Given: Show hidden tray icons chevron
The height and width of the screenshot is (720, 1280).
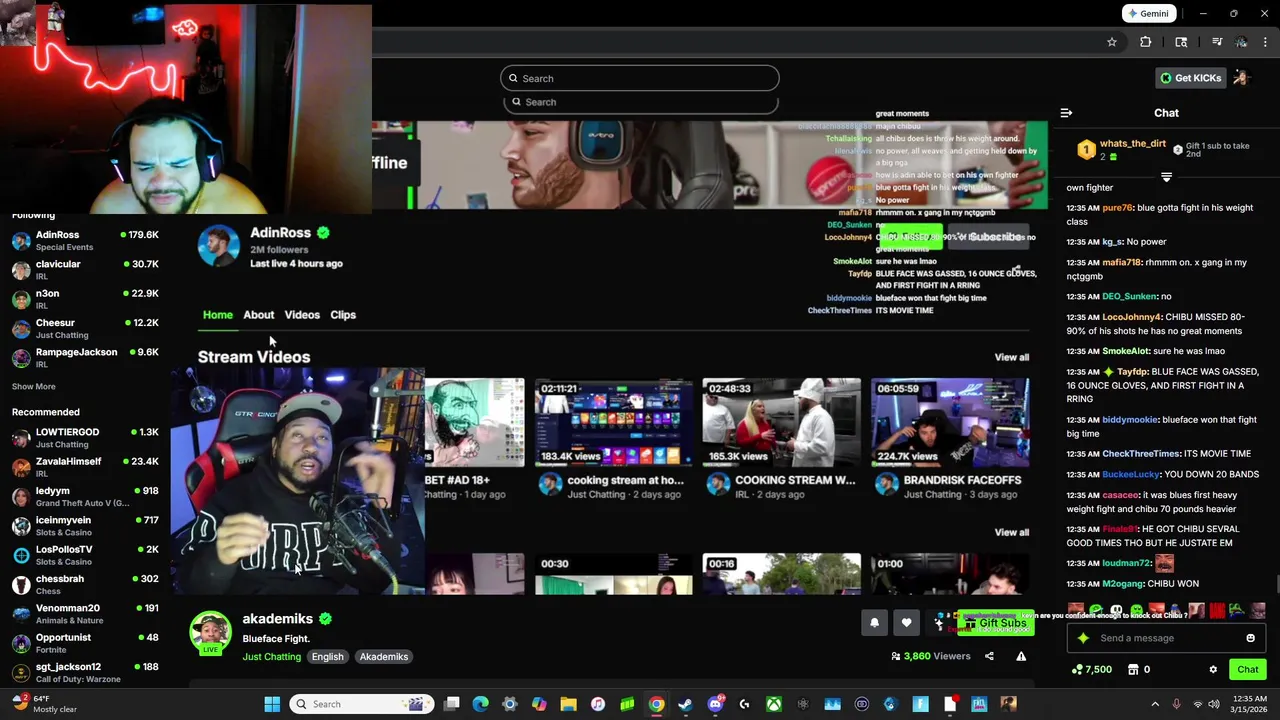Looking at the screenshot, I should coord(1155,704).
